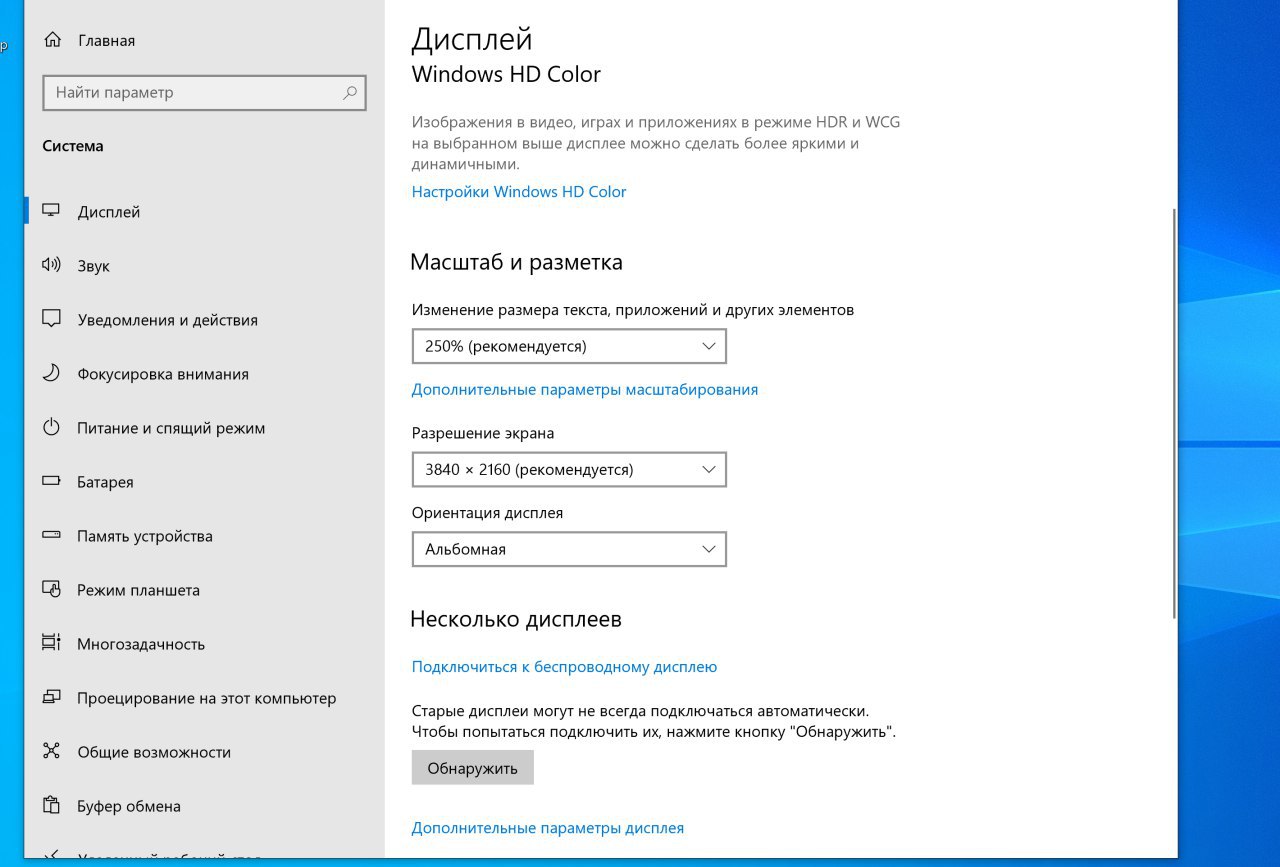Click the Батарея battery icon
This screenshot has height=867, width=1280.
[x=51, y=481]
